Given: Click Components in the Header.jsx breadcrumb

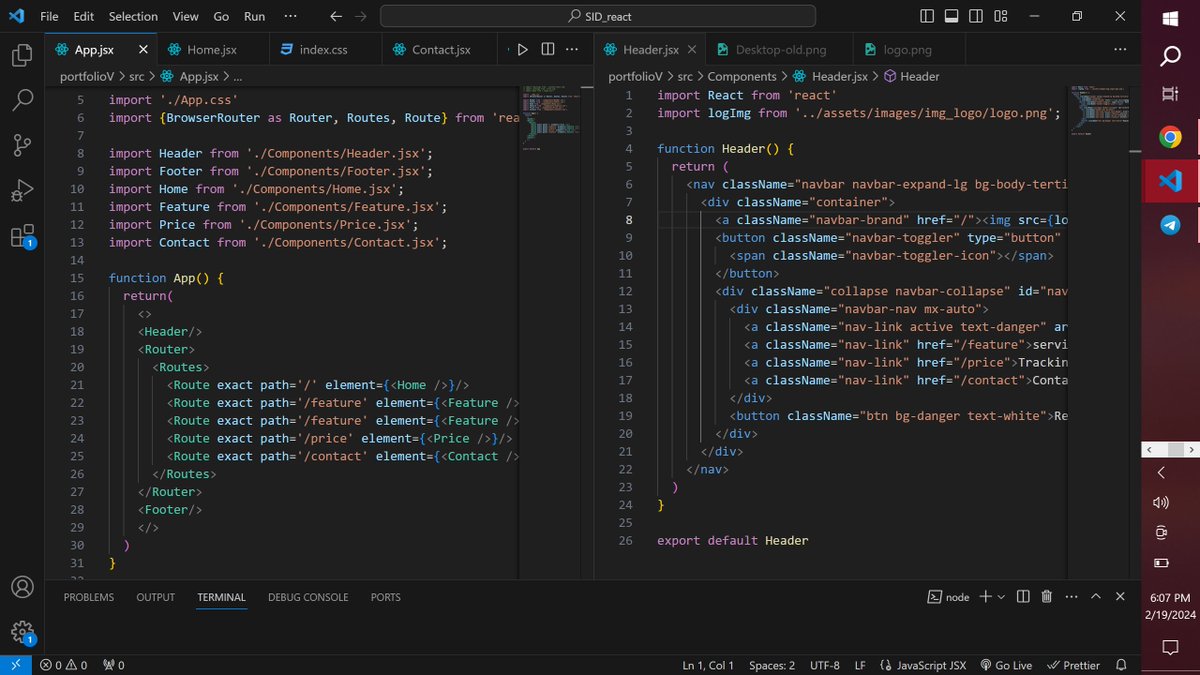Looking at the screenshot, I should pos(742,76).
